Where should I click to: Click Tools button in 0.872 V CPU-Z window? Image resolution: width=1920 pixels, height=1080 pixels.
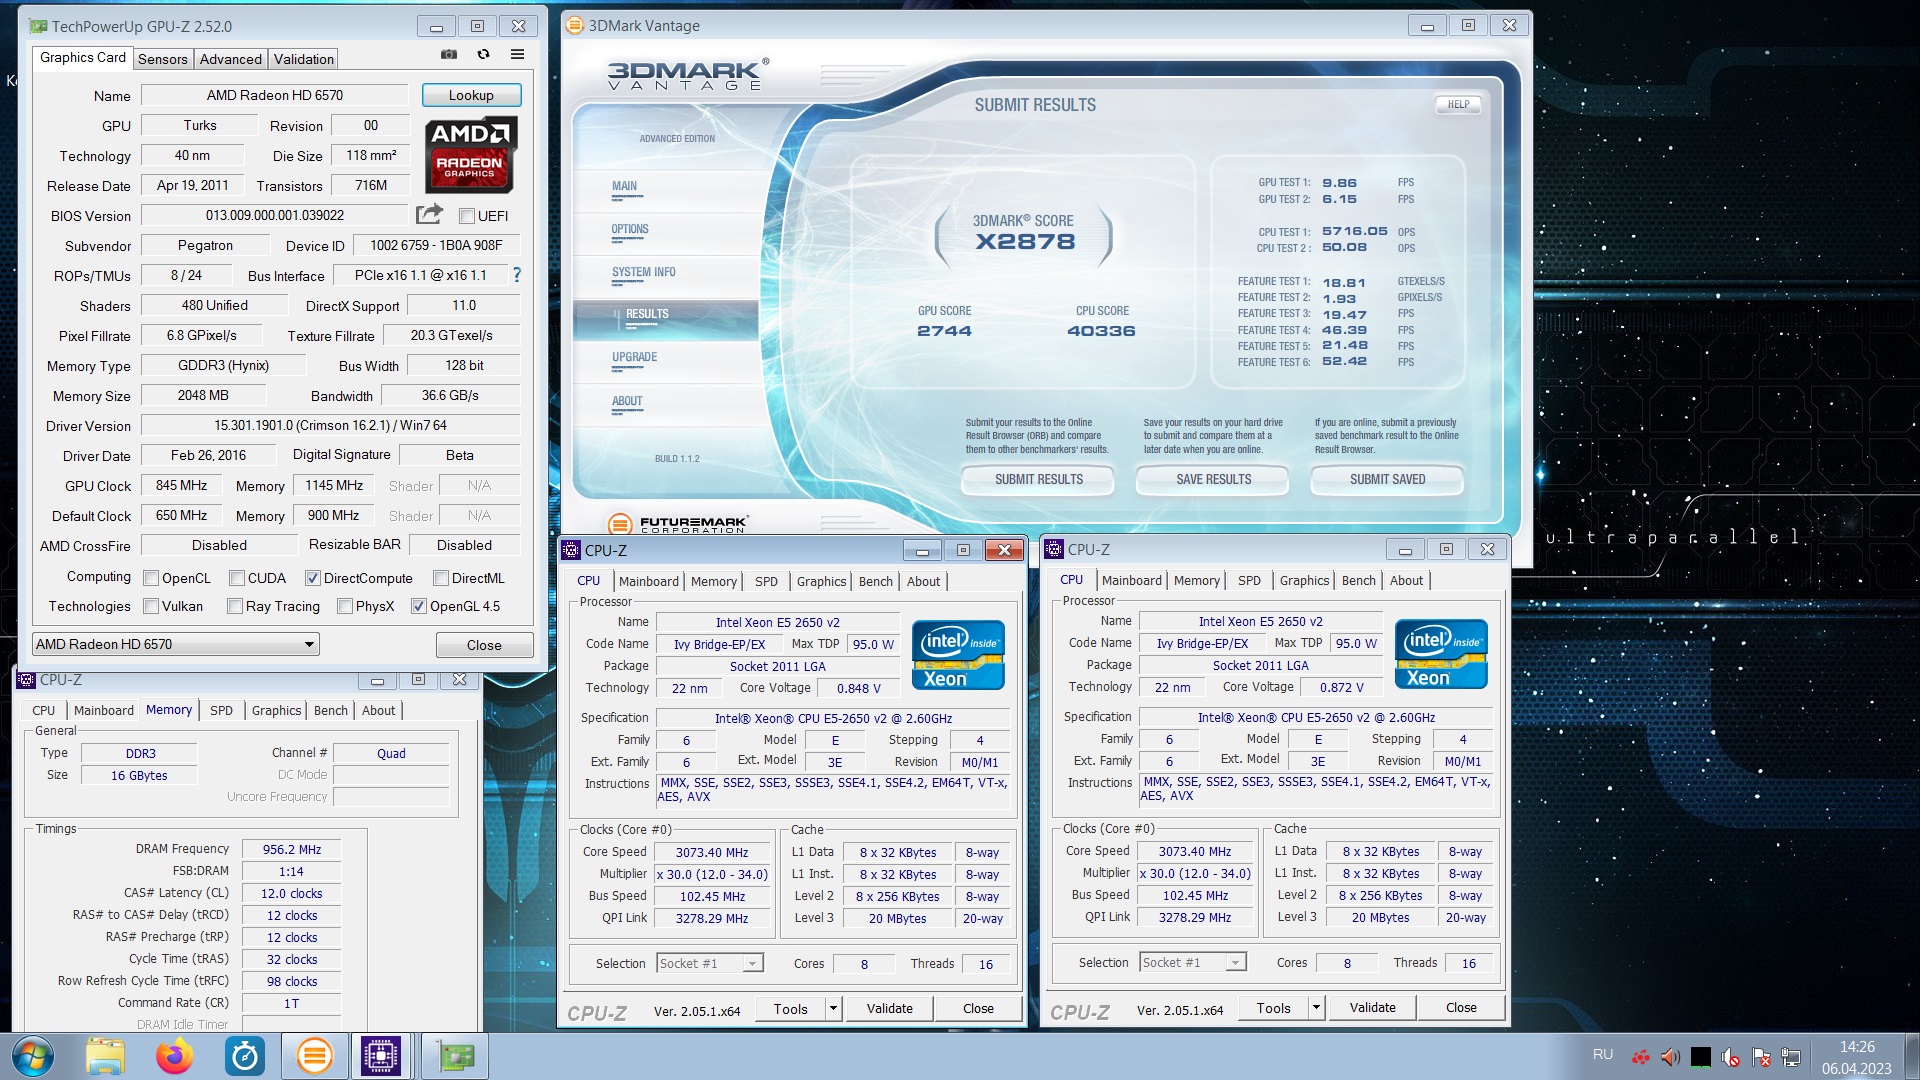point(1273,1008)
